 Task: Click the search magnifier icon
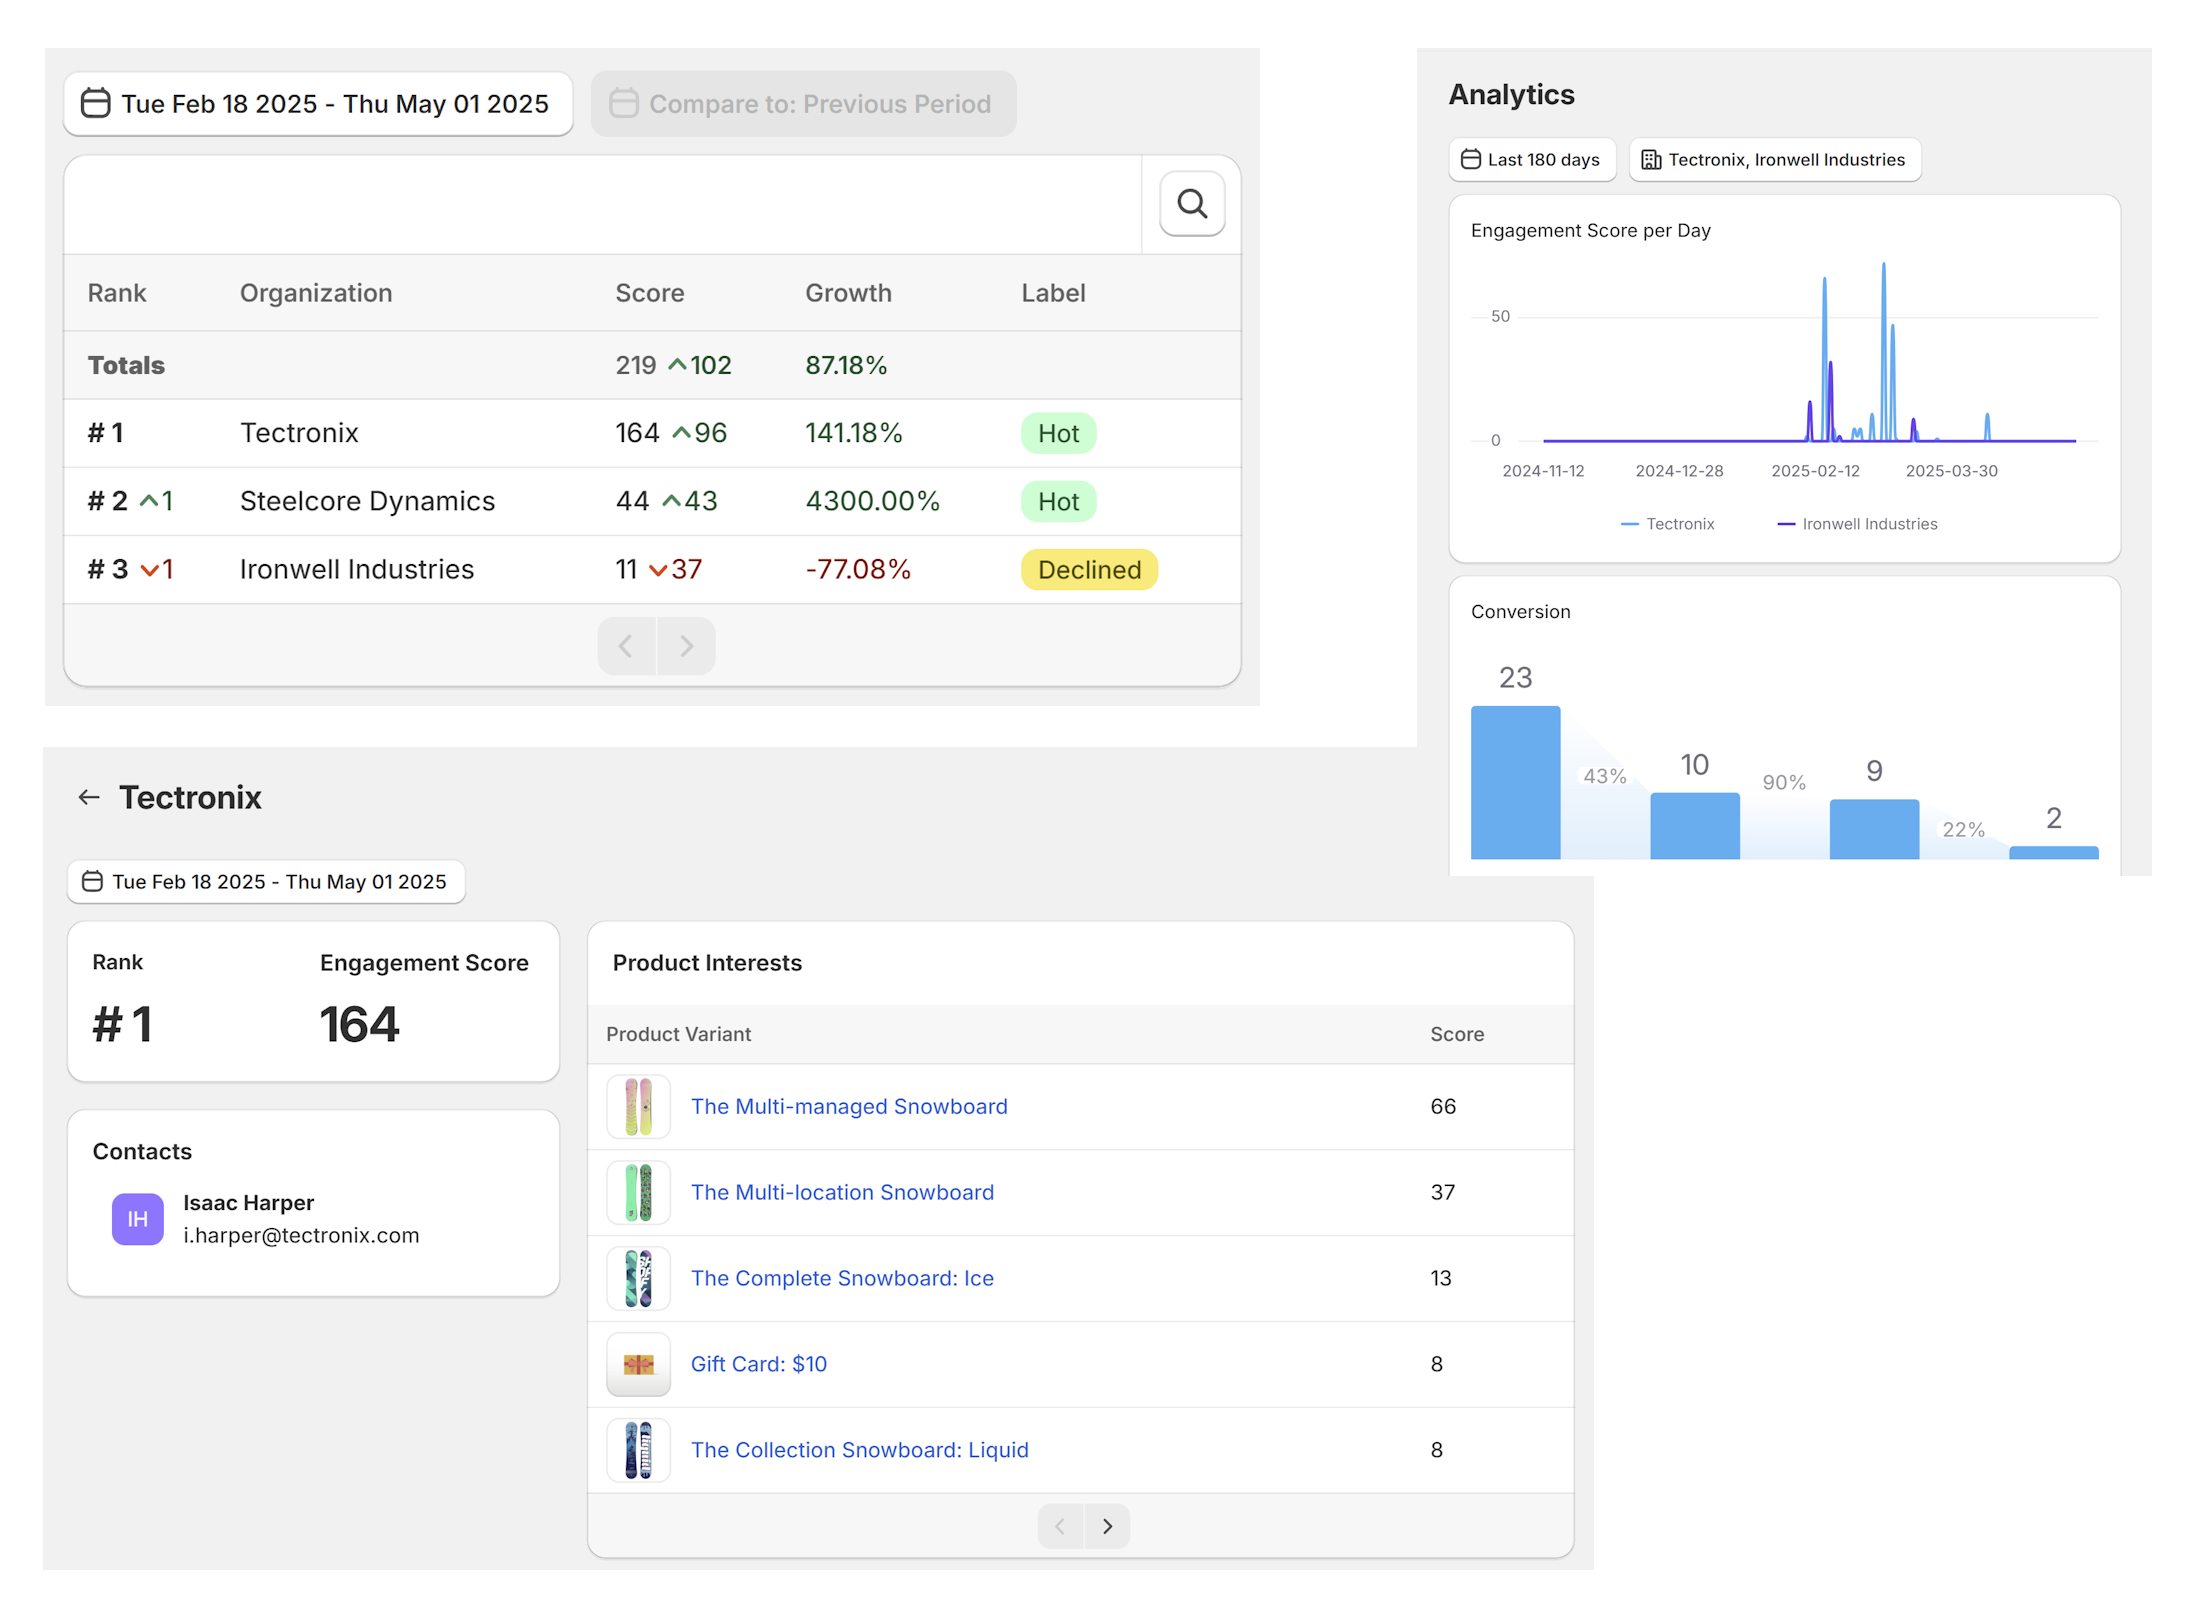1192,203
